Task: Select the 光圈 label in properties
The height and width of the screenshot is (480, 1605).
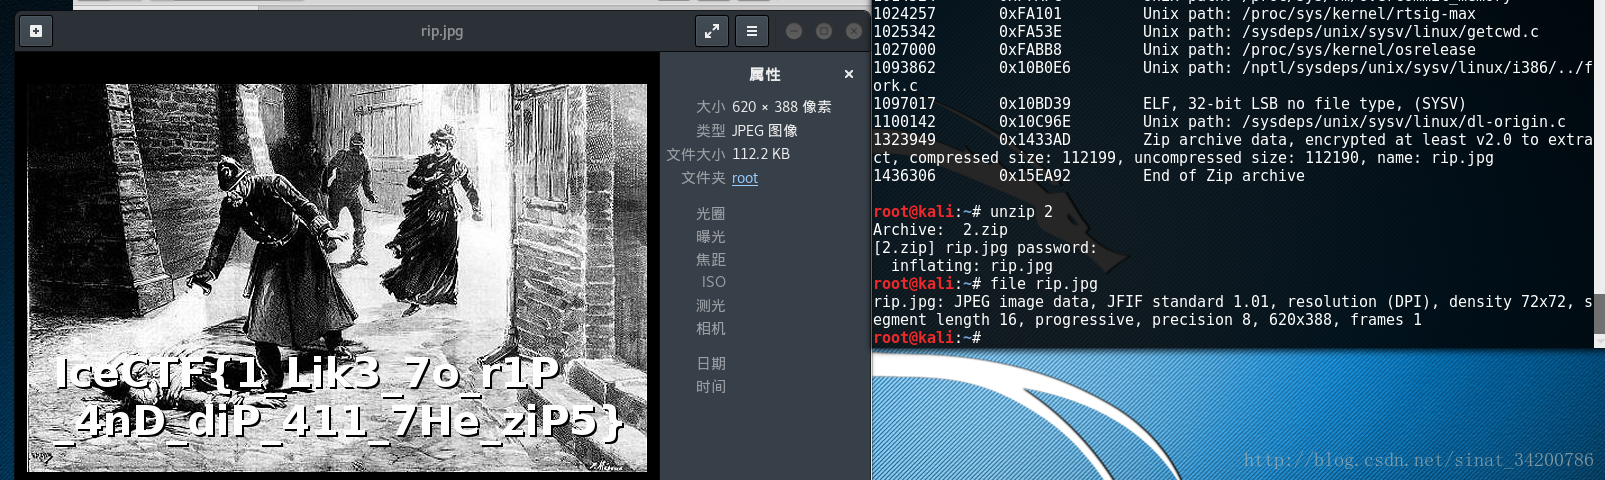Action: pos(711,213)
